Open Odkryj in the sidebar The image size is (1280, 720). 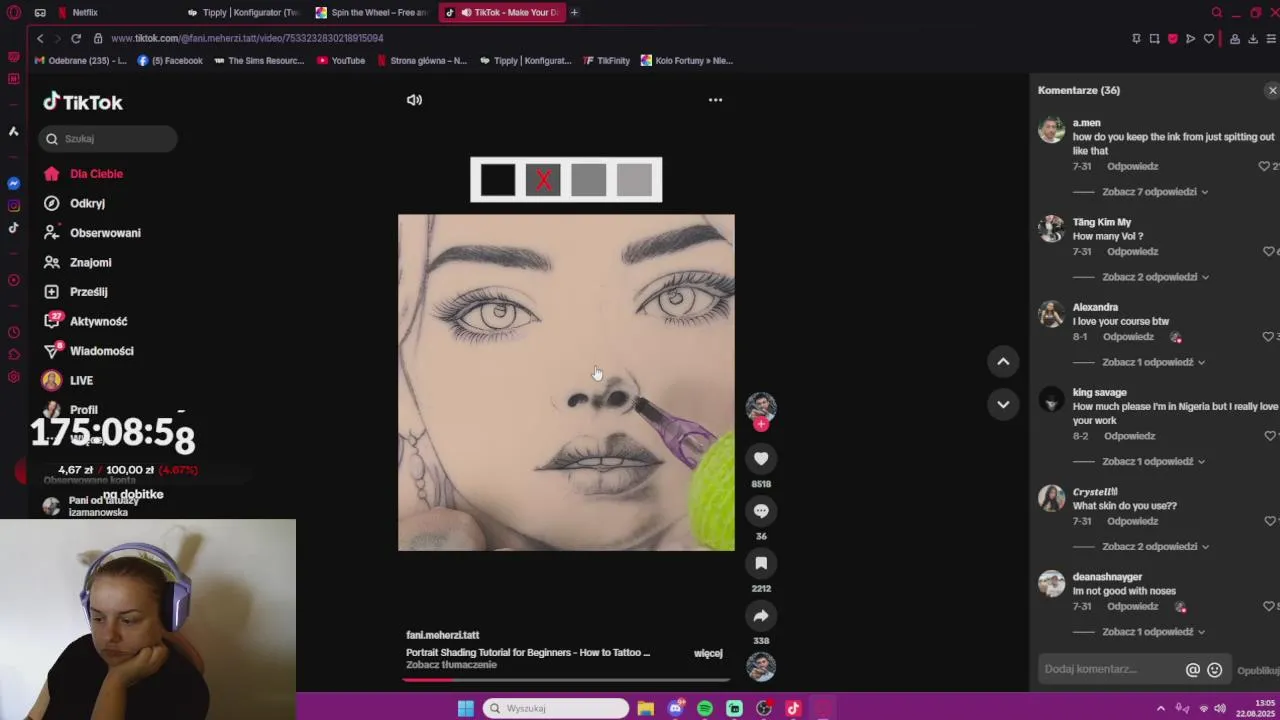(87, 203)
